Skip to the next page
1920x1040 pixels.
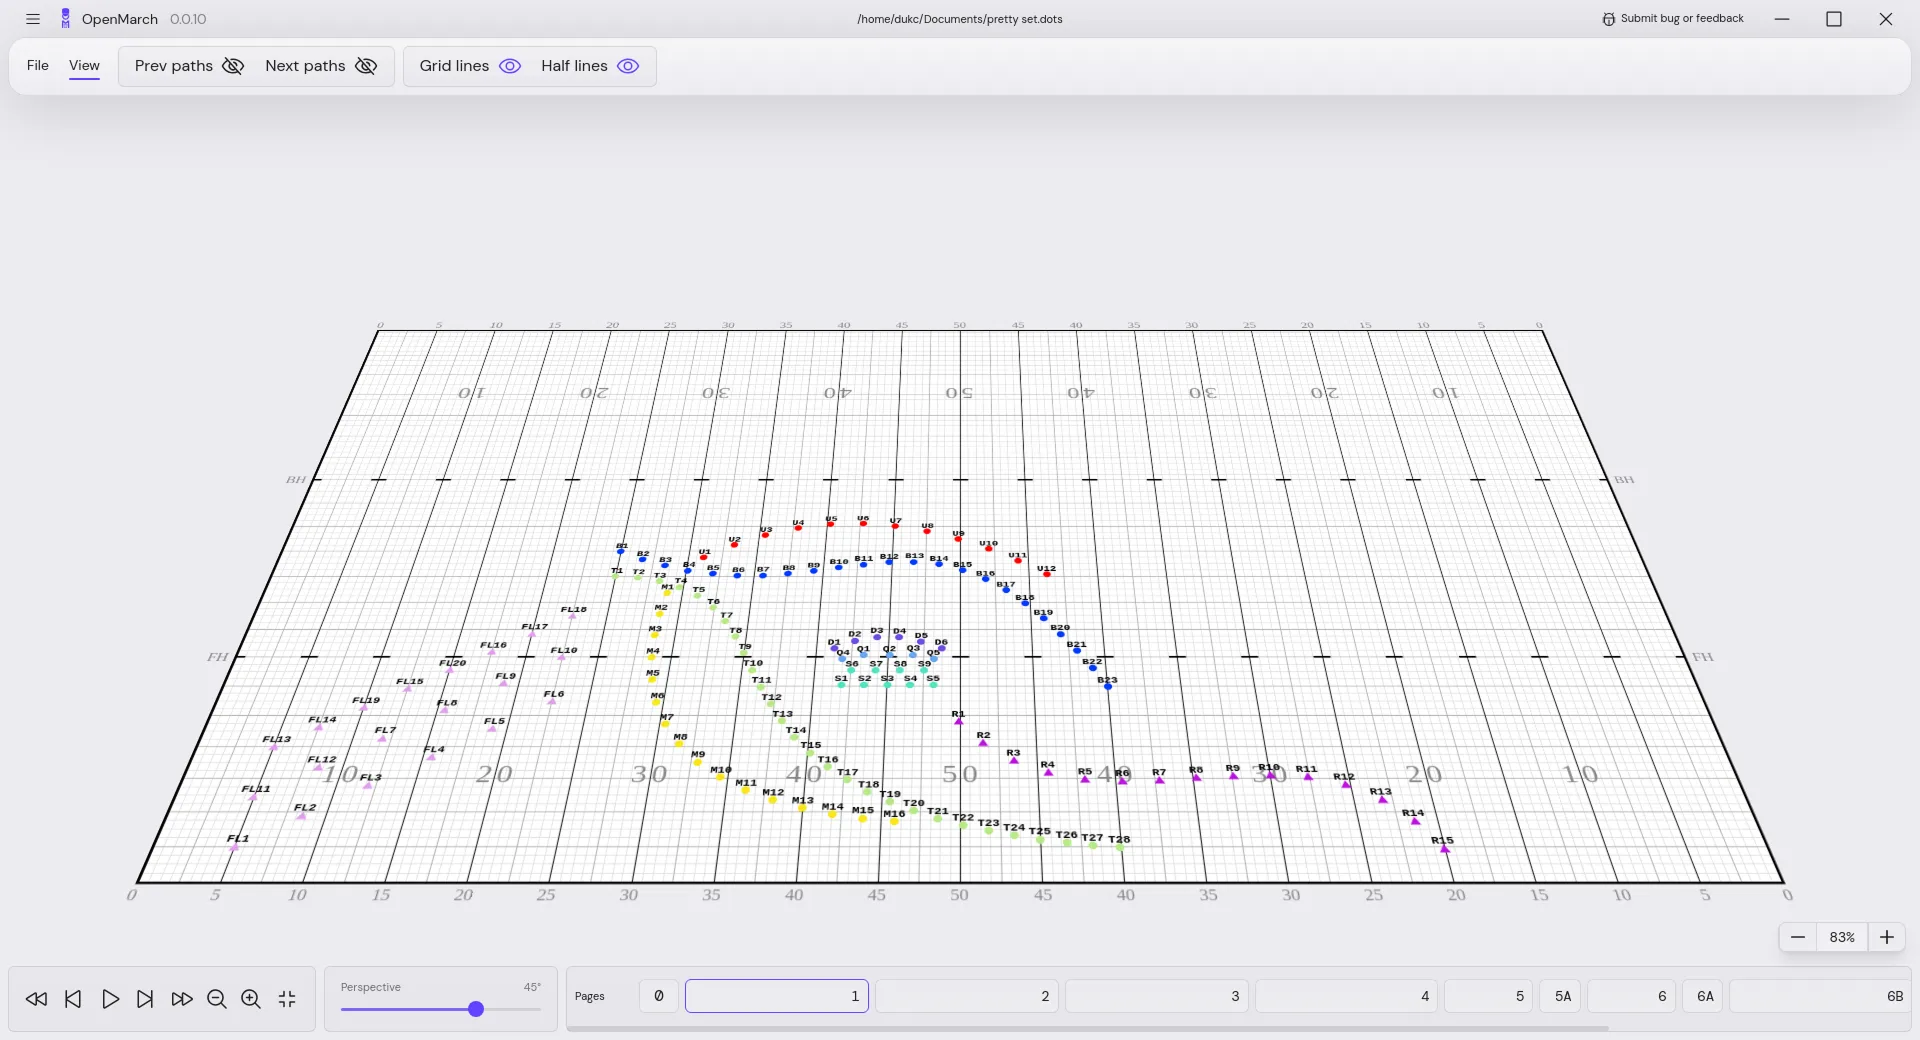(145, 999)
